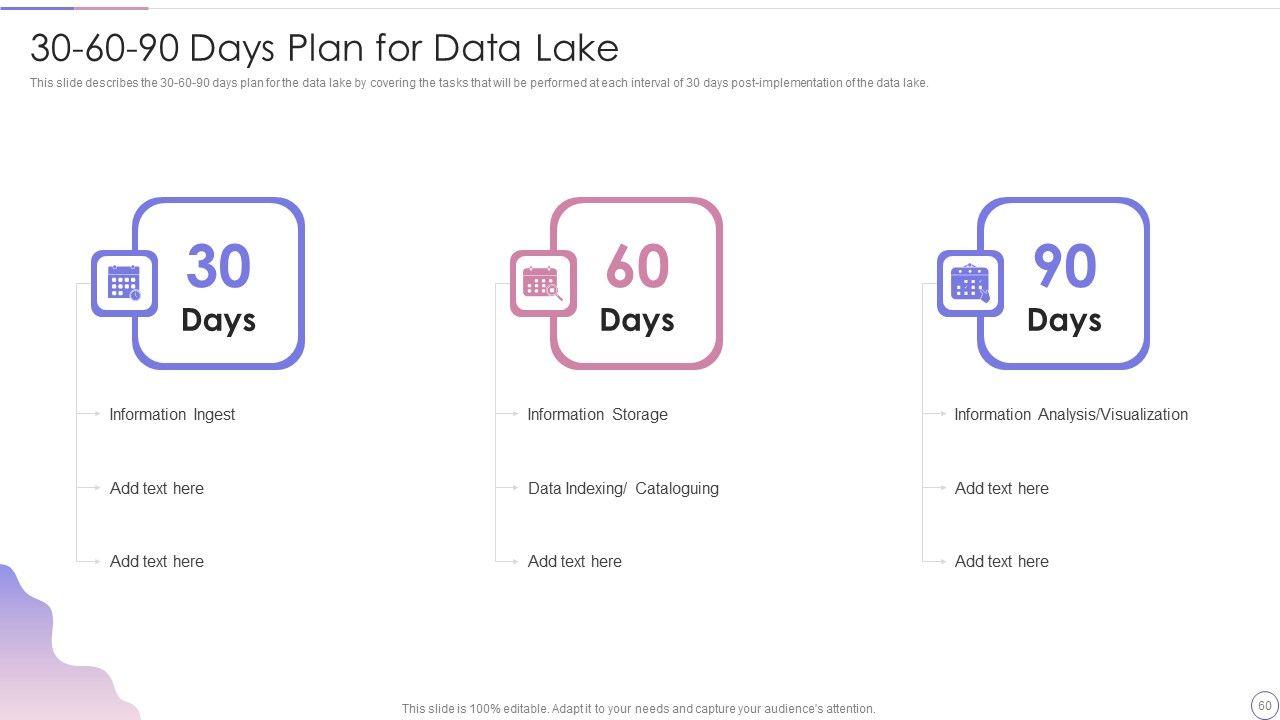The width and height of the screenshot is (1280, 720).
Task: Click the arrow bullet before Information Analysis/Visualization
Action: click(x=939, y=414)
